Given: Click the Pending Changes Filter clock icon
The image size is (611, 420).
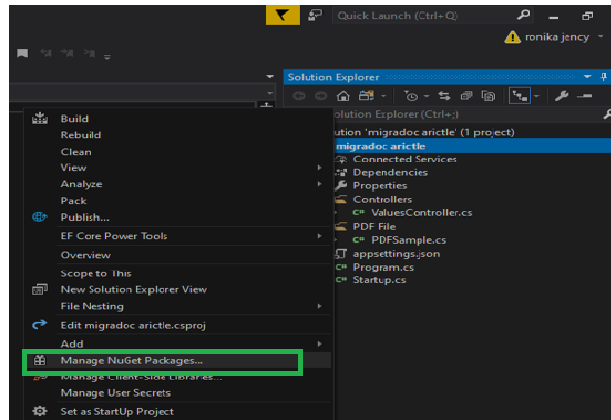Looking at the screenshot, I should [411, 96].
